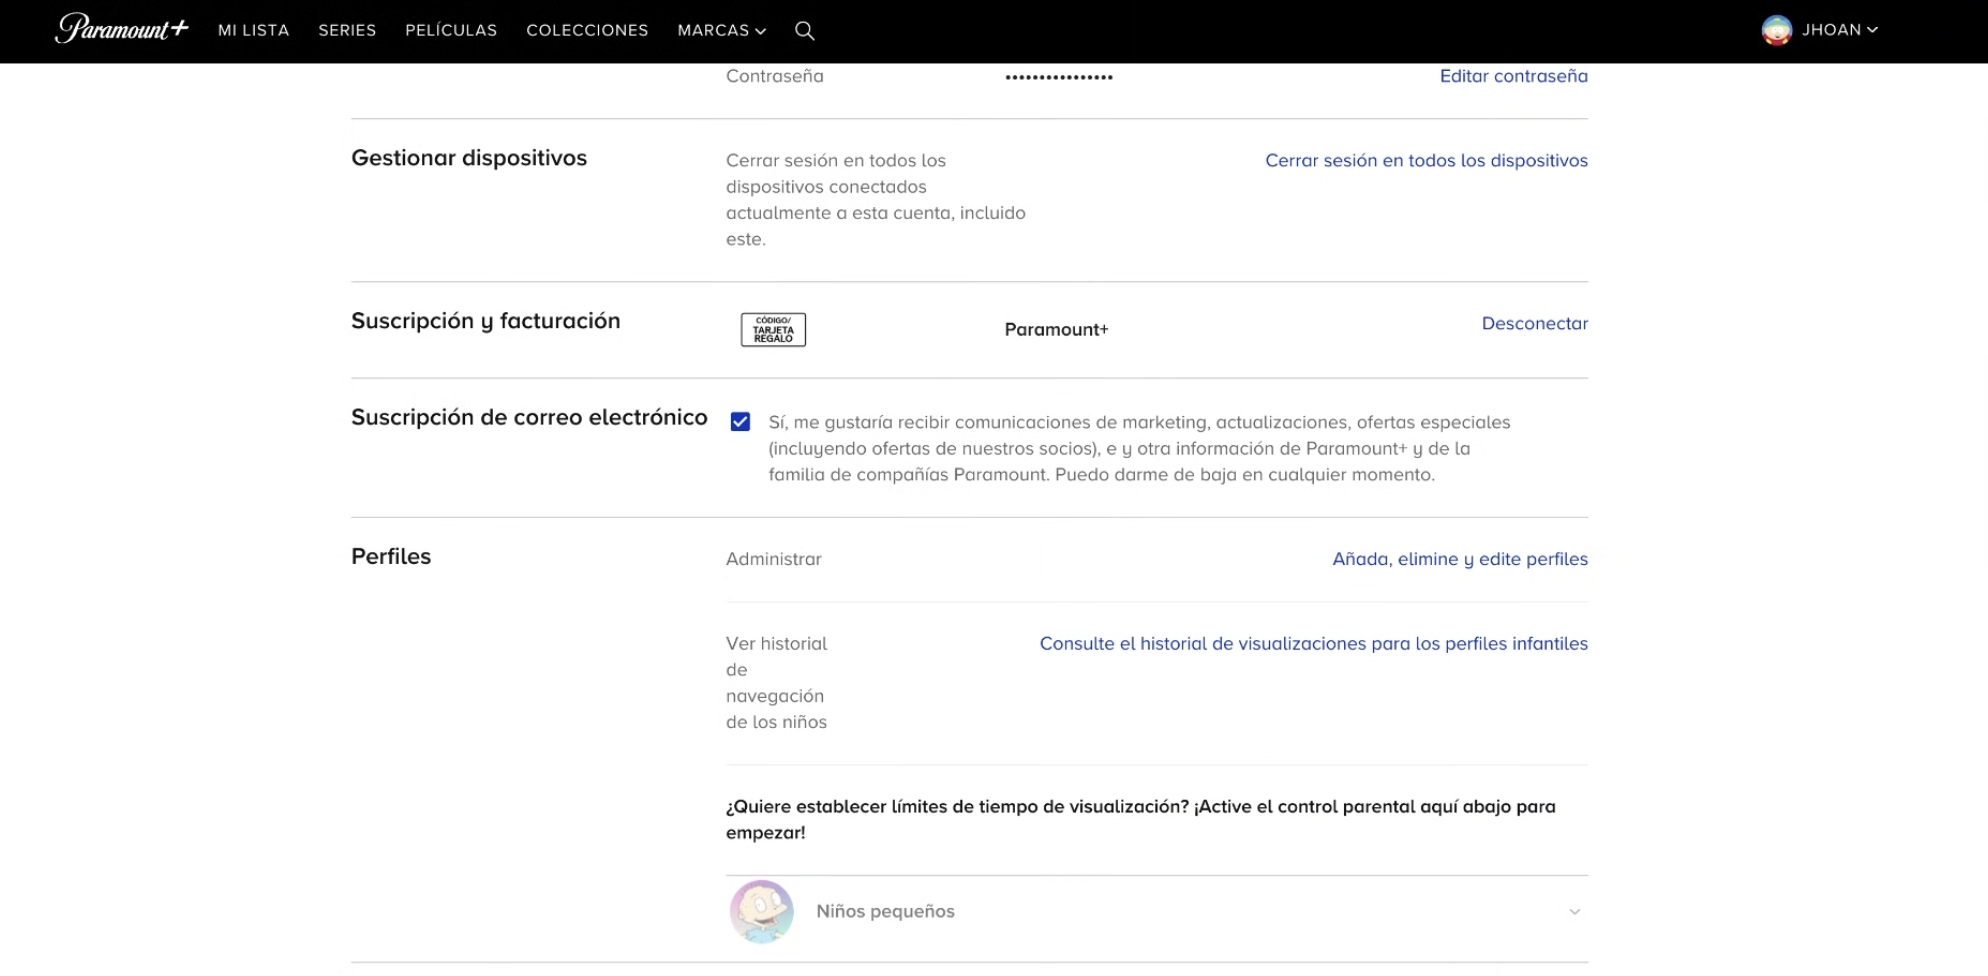
Task: Expand the MARCAS dropdown menu
Action: coord(721,31)
